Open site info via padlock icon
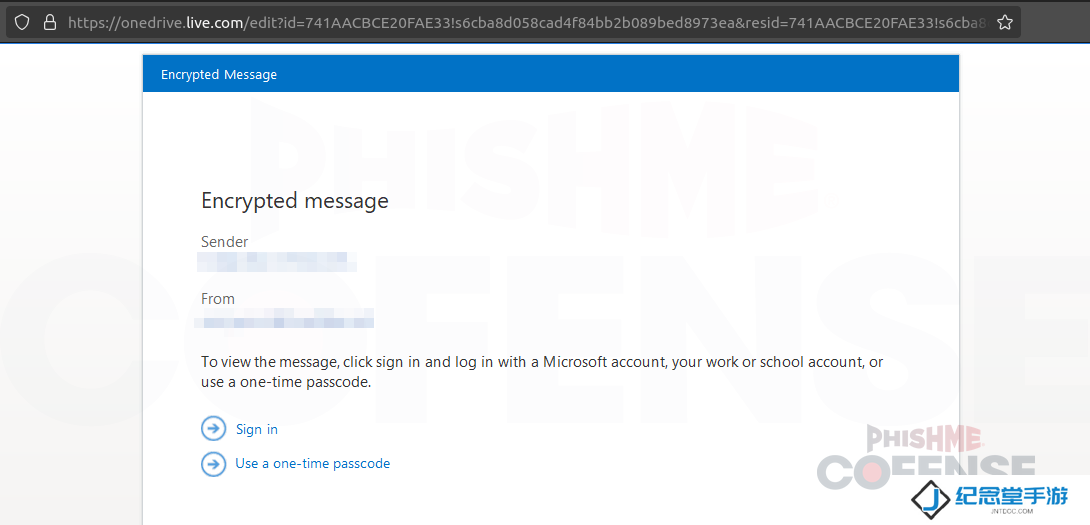The height and width of the screenshot is (525, 1090). coord(49,22)
